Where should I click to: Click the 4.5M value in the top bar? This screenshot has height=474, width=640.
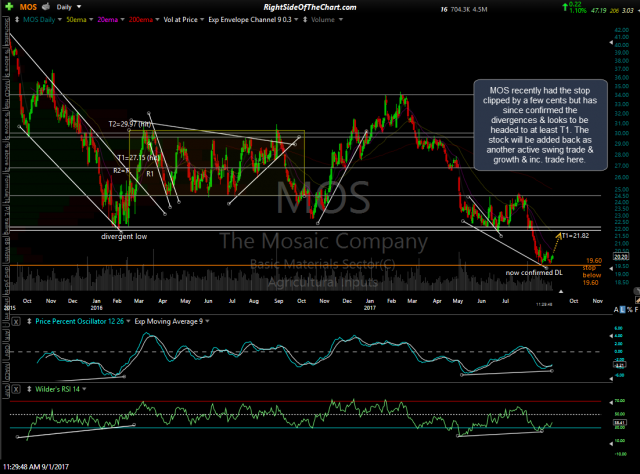480,9
